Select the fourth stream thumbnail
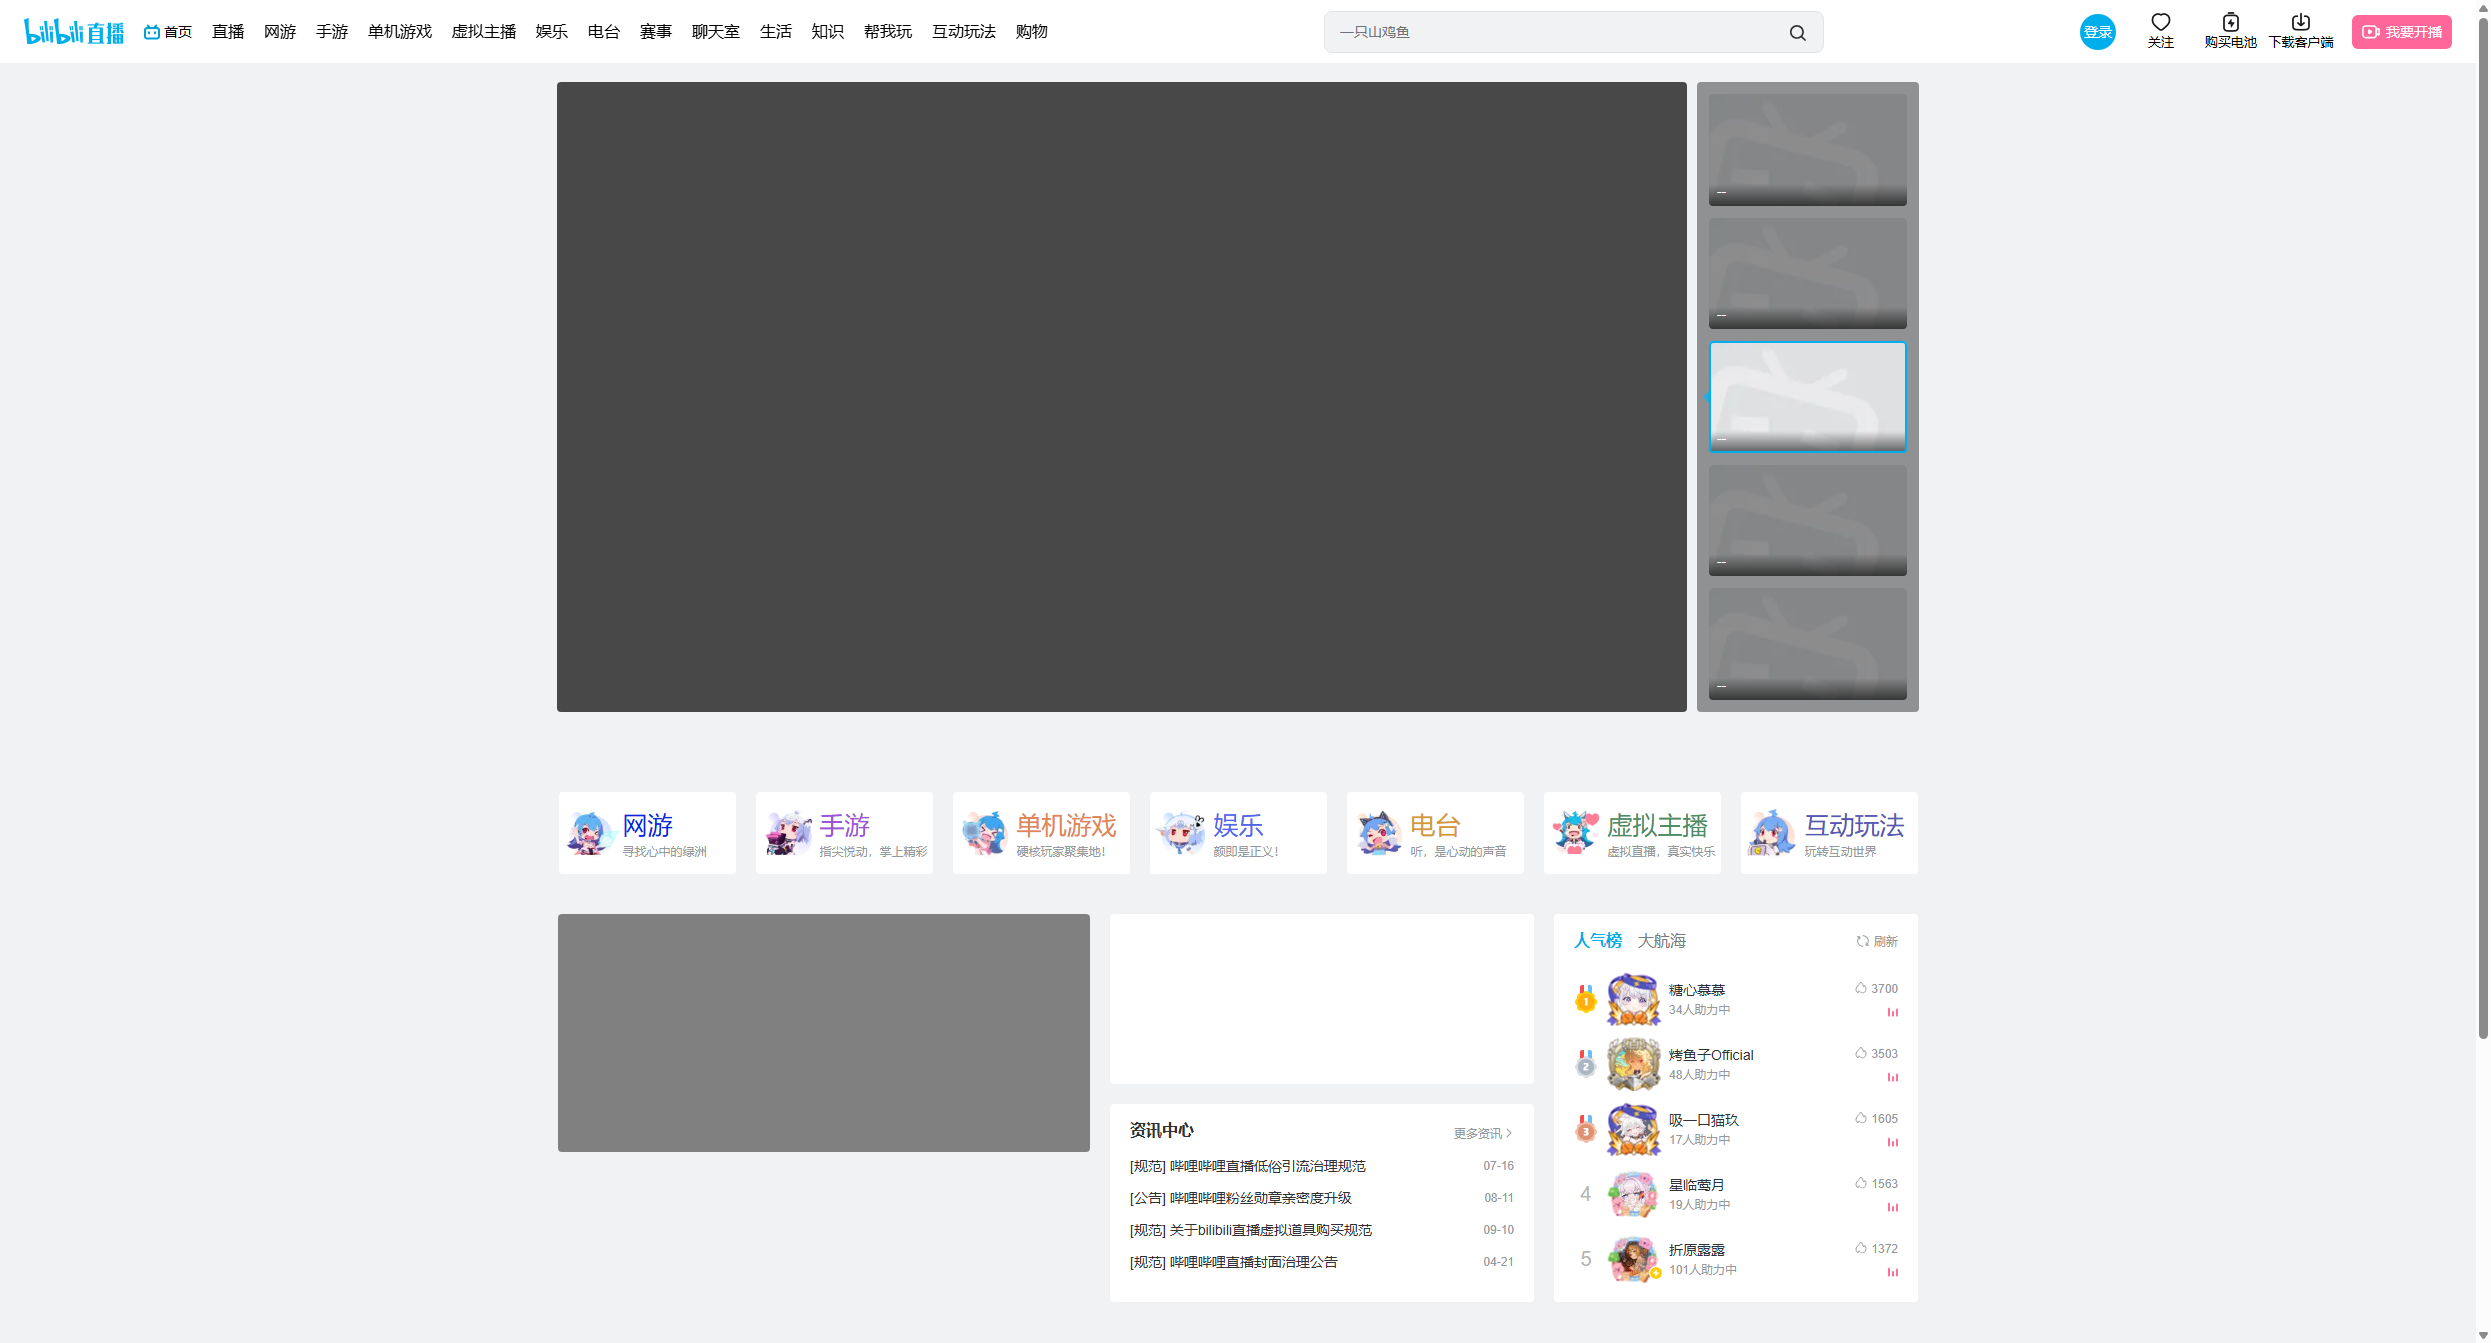This screenshot has height=1343, width=2491. [1808, 520]
